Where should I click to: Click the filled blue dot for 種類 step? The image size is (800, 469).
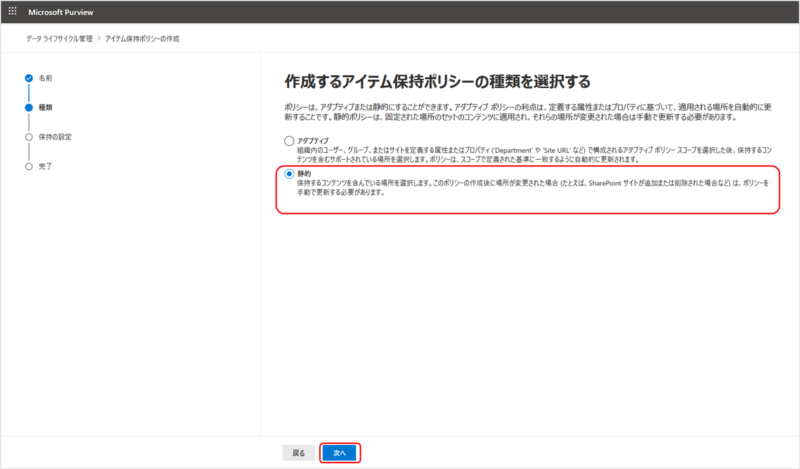point(29,106)
